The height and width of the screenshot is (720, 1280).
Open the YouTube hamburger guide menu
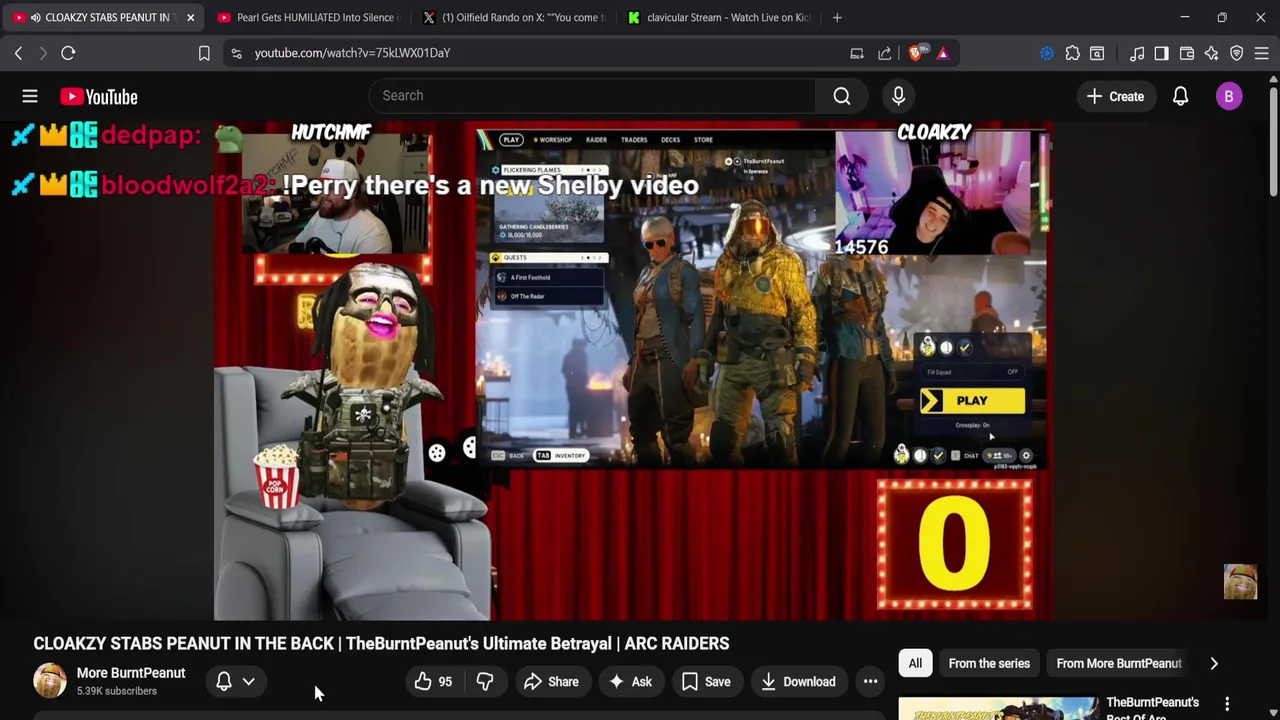(x=30, y=96)
